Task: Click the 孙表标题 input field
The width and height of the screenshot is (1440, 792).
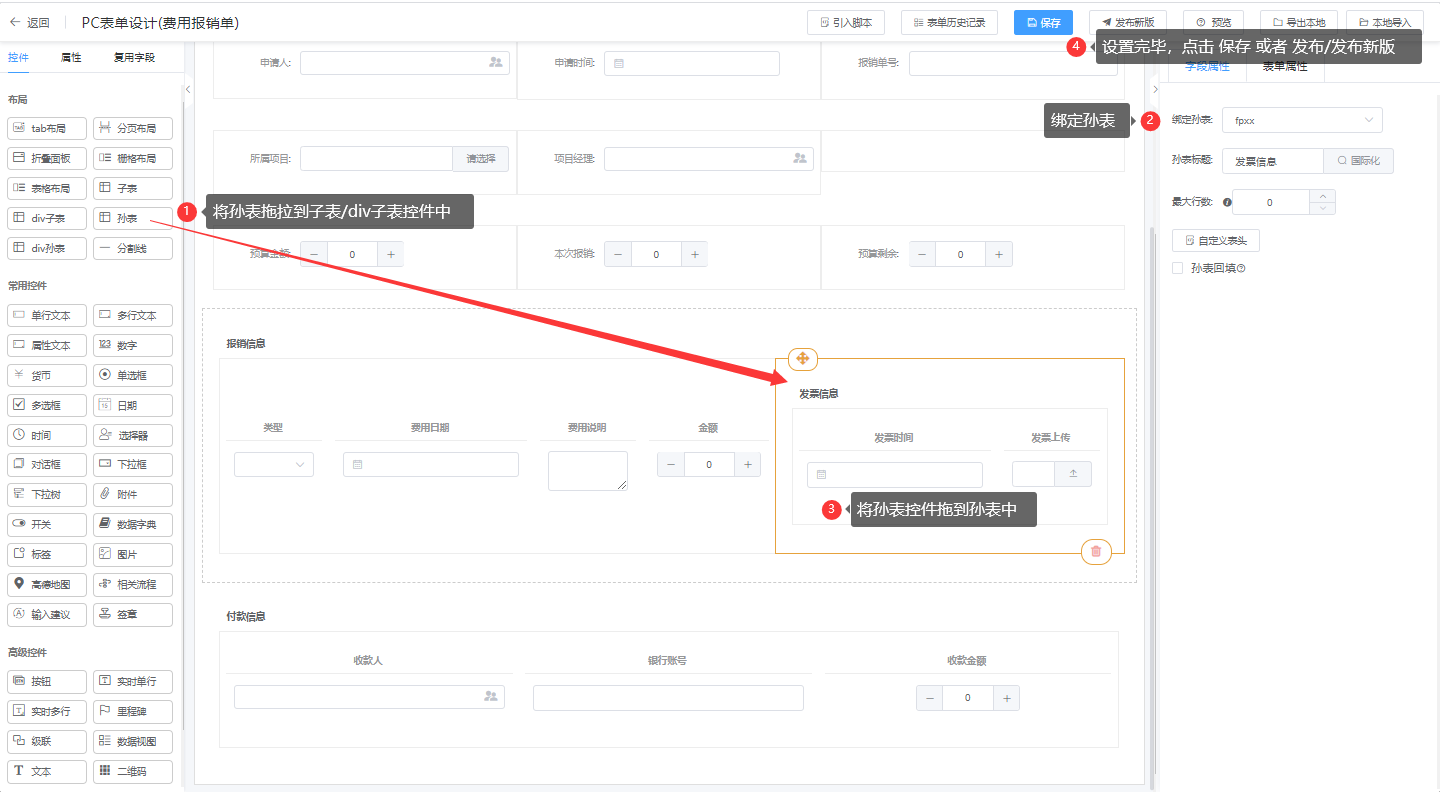Action: pyautogui.click(x=1273, y=161)
